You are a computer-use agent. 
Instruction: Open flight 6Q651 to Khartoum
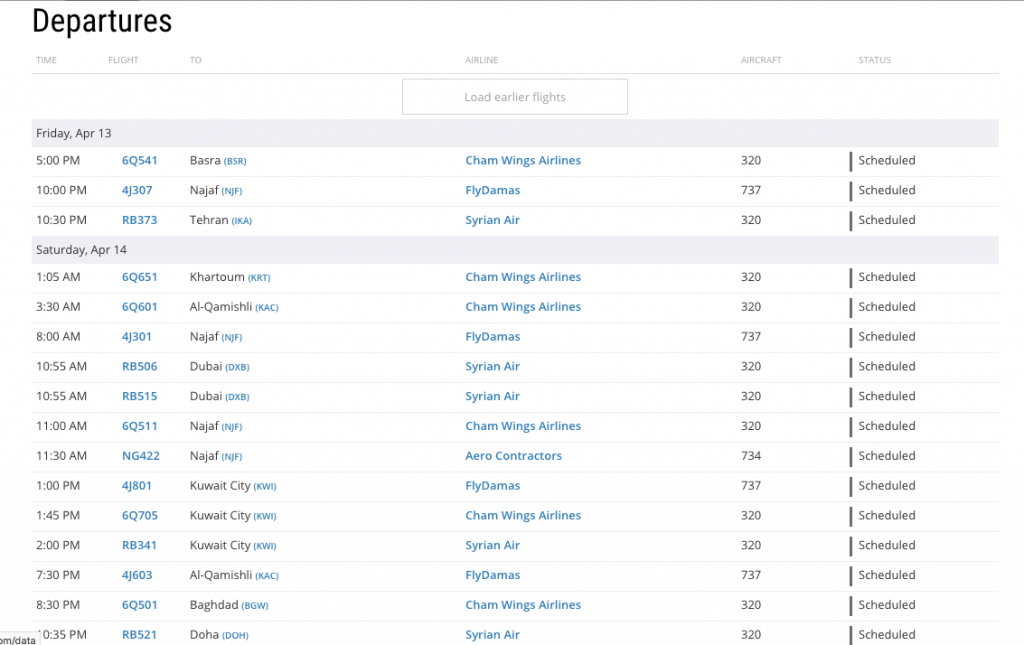coord(140,277)
